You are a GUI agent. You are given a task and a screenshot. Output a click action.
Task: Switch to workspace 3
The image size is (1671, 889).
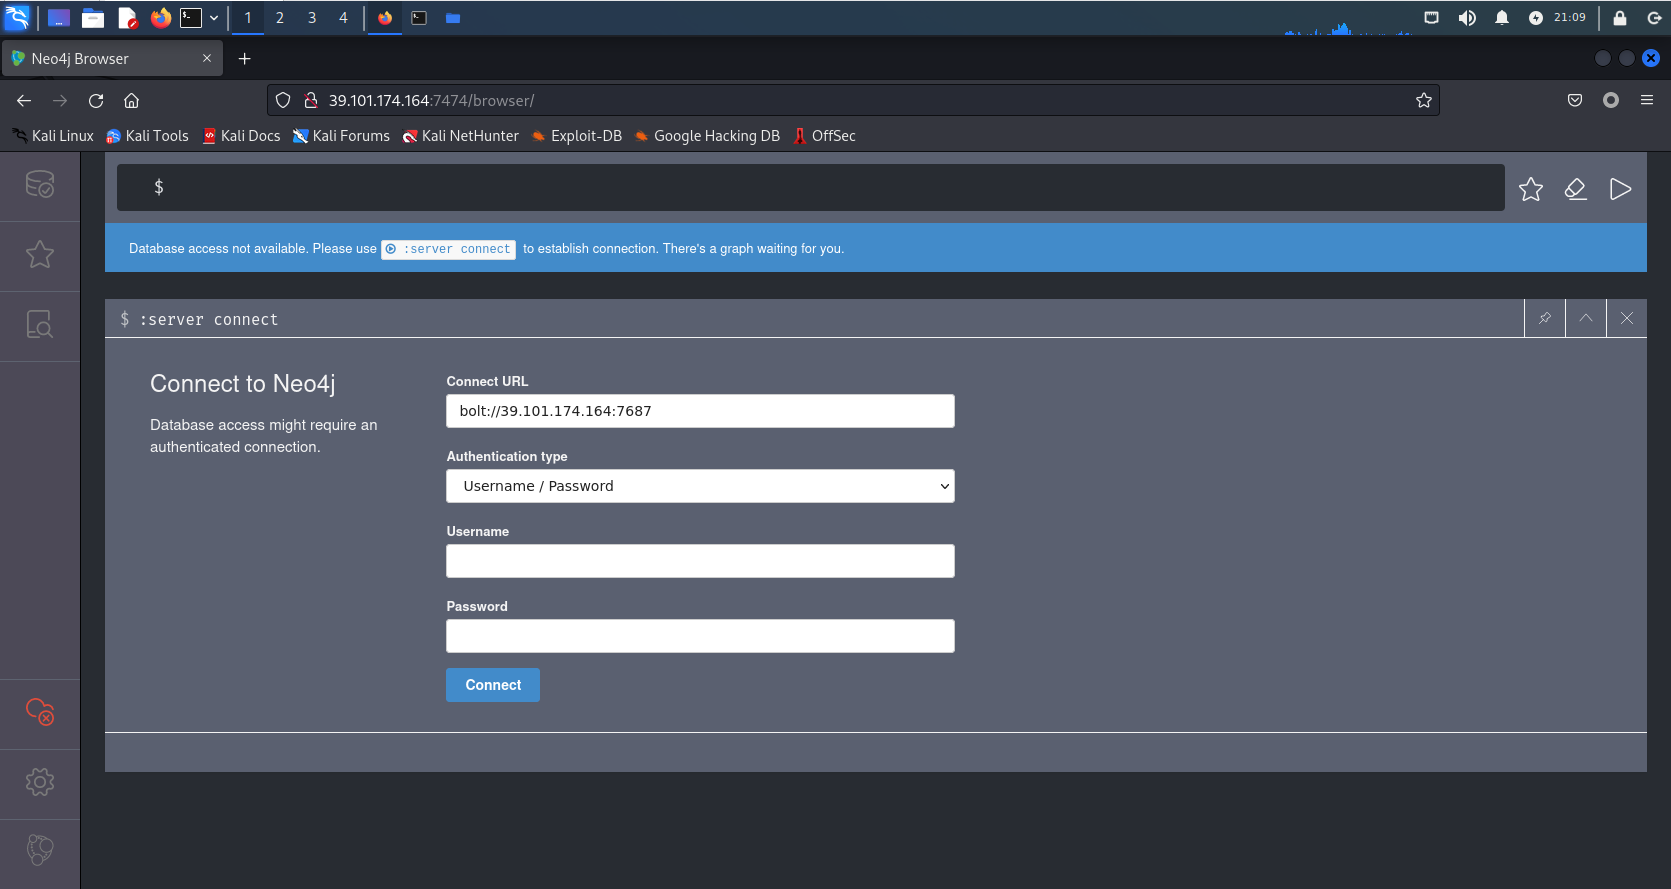pos(312,18)
